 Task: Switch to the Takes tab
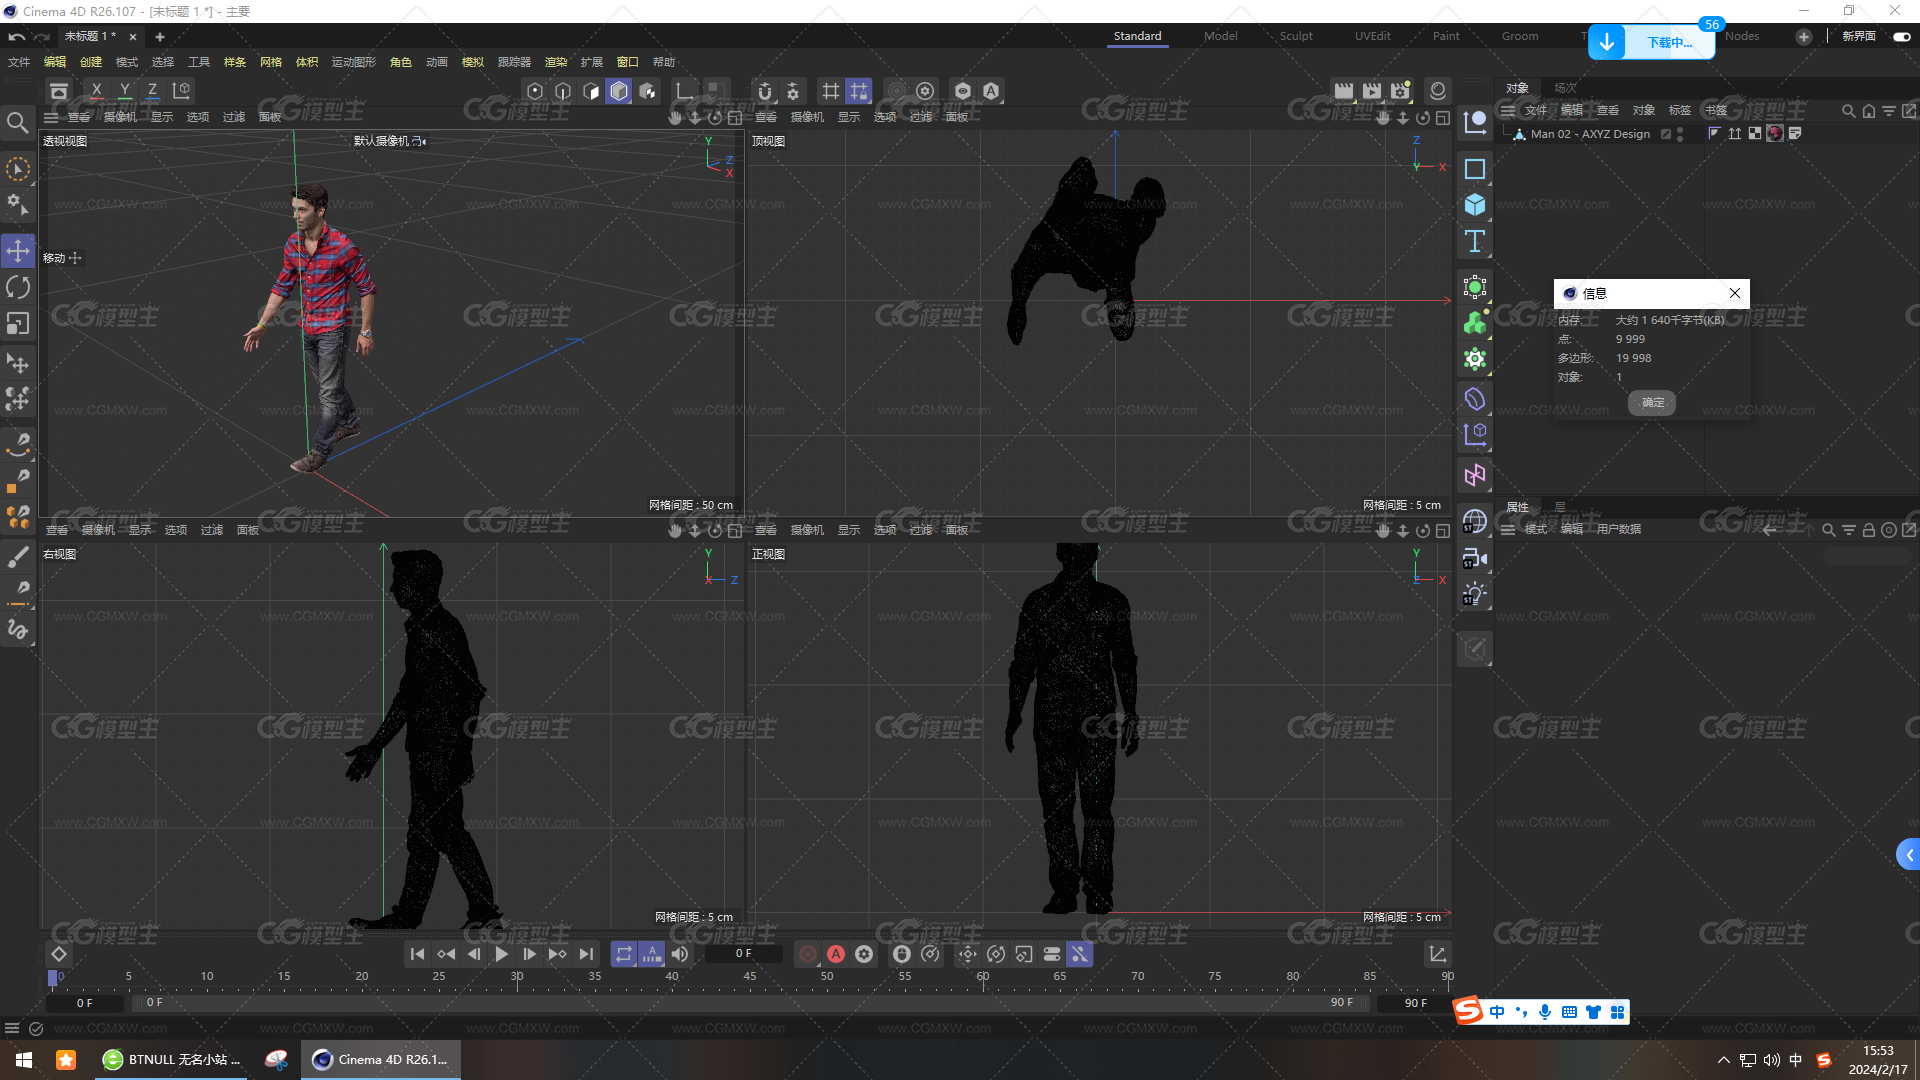[x=1565, y=88]
